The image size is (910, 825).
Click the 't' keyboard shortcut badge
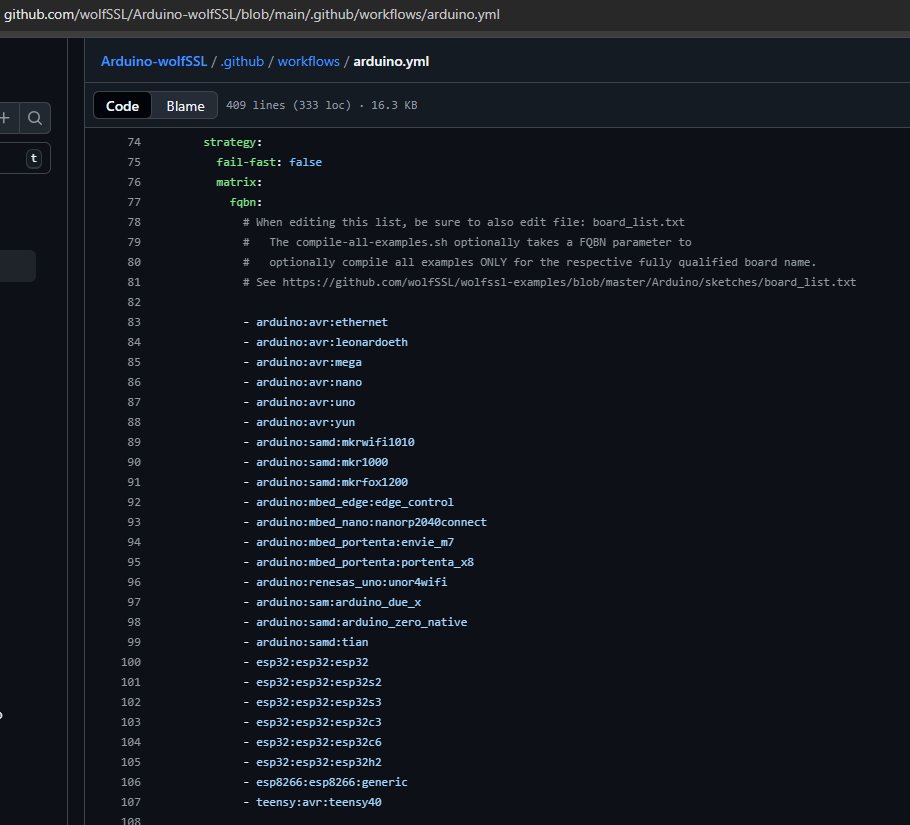[x=34, y=158]
